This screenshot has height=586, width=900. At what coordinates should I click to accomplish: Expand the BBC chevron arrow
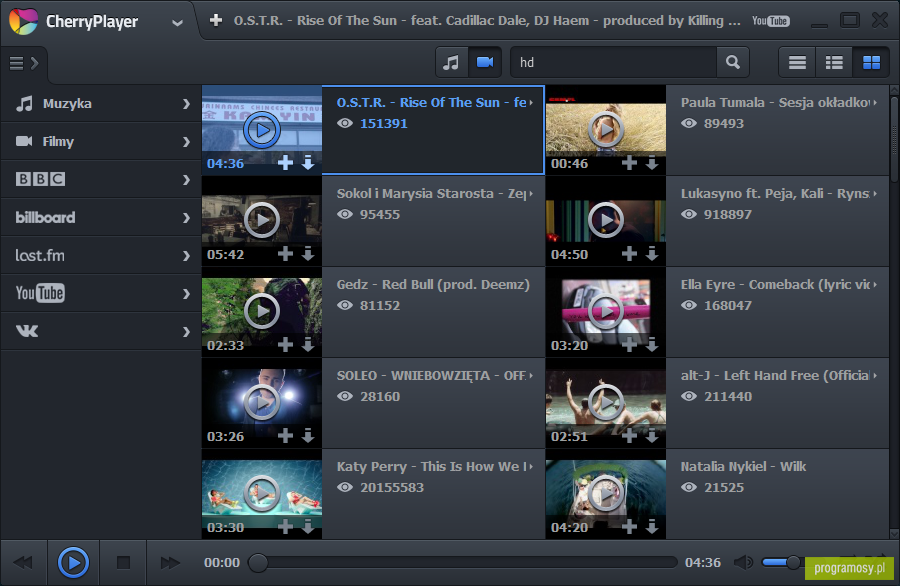point(186,180)
